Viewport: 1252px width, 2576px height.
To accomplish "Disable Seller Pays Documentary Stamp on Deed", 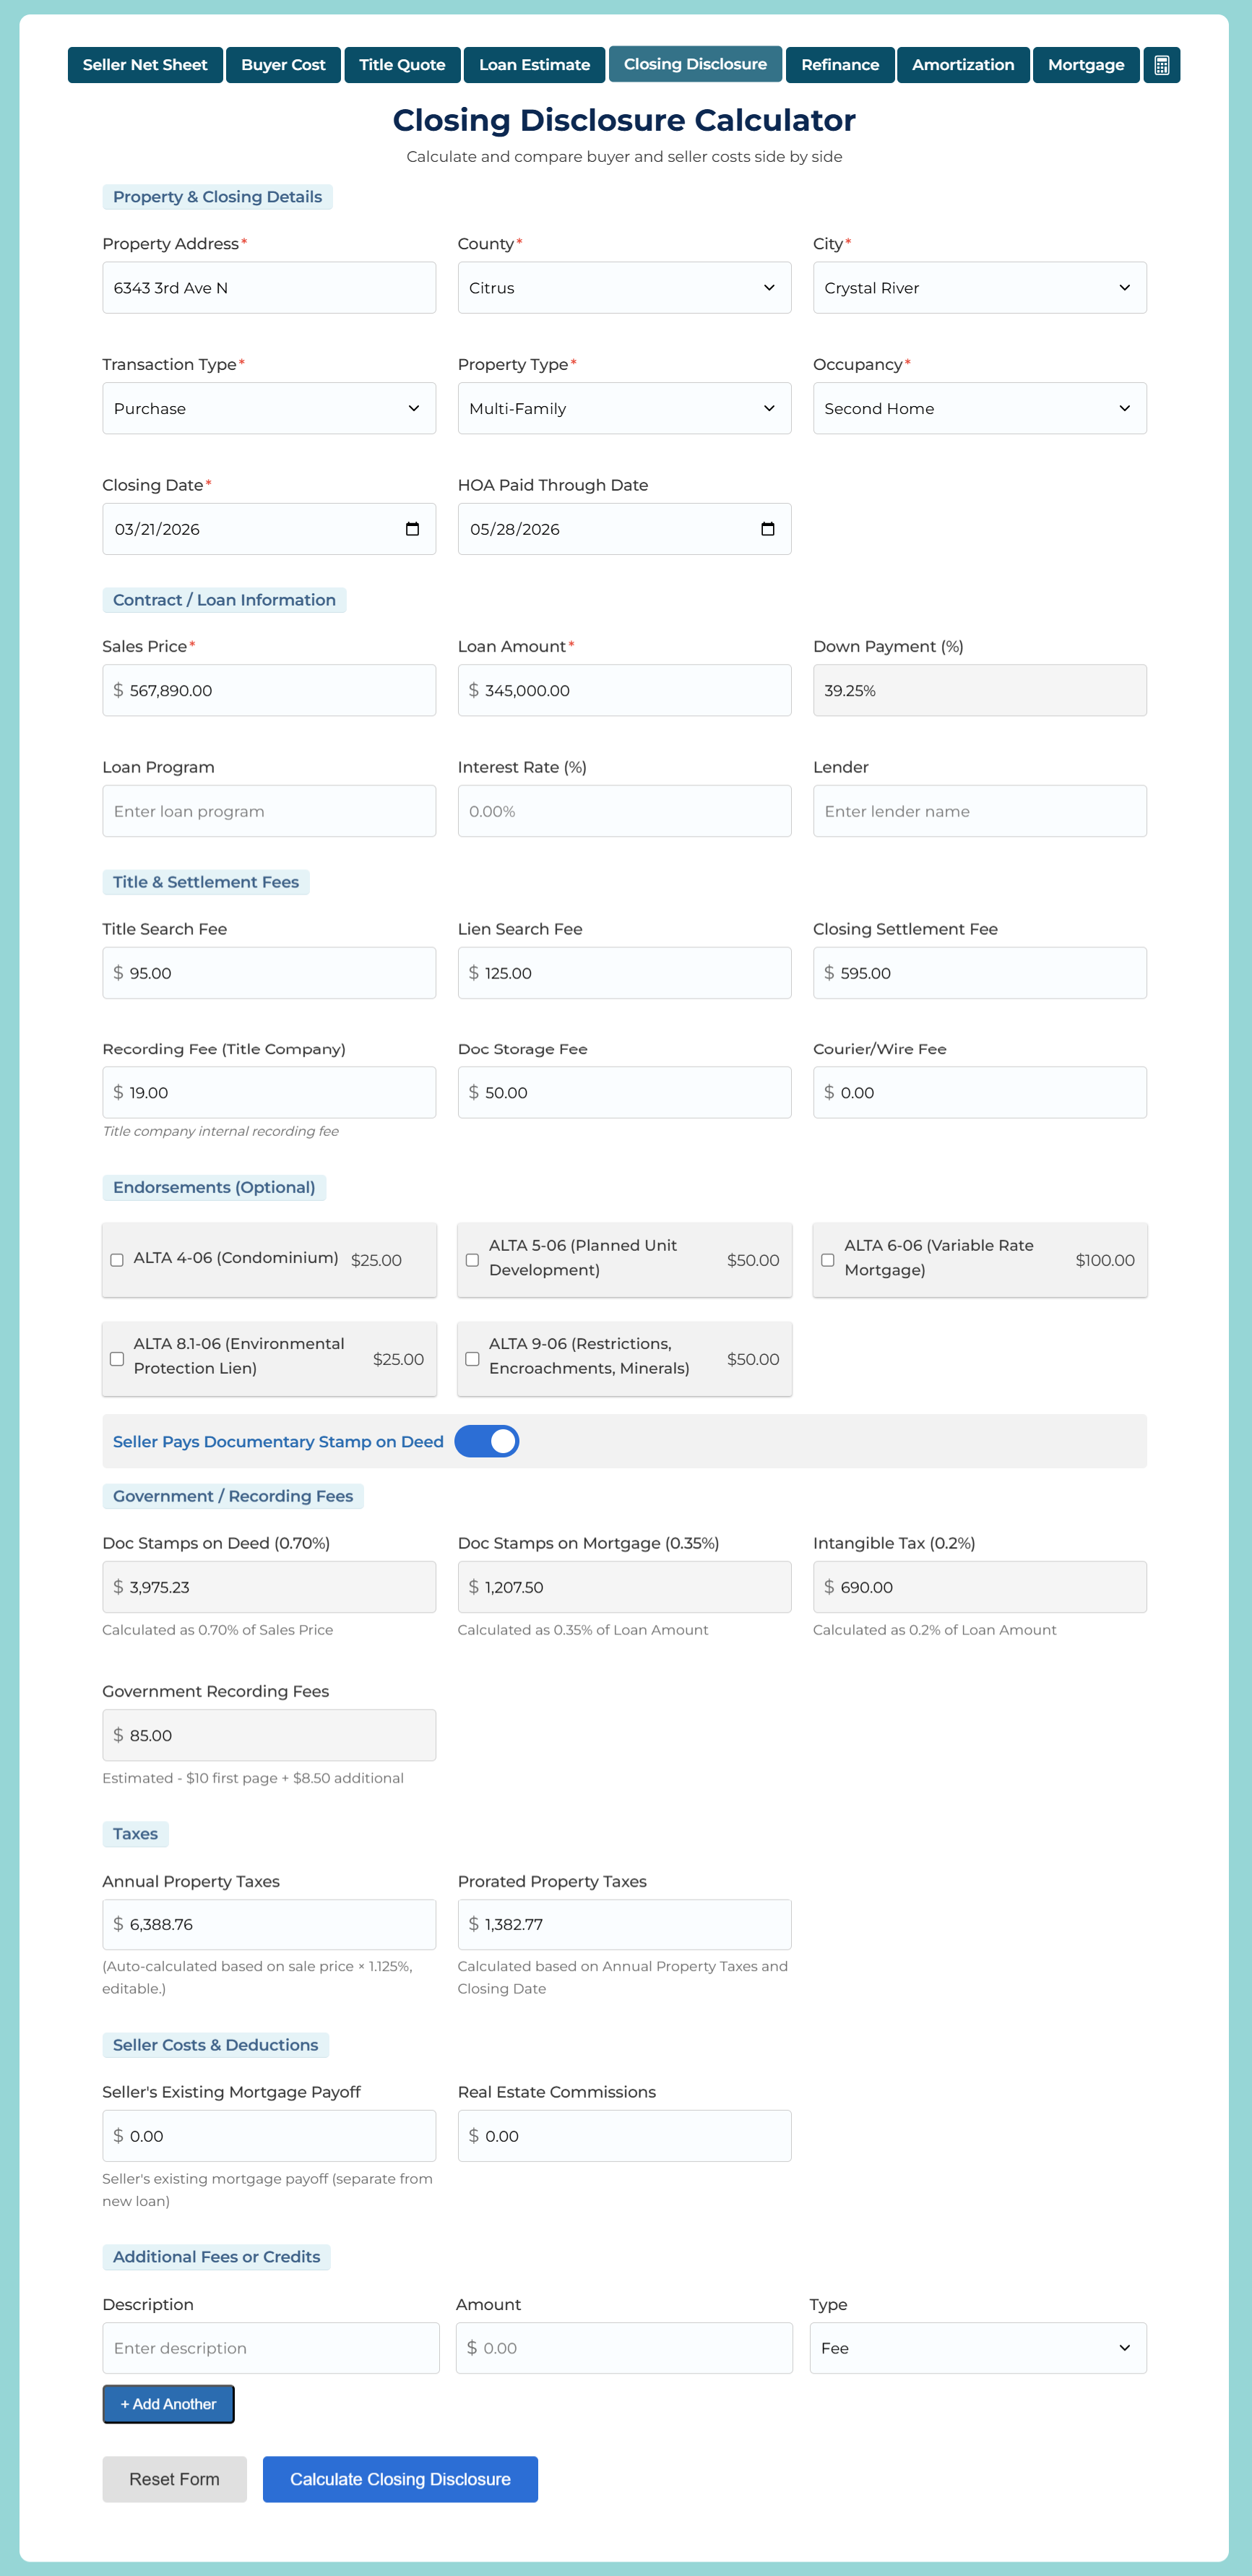I will 487,1441.
